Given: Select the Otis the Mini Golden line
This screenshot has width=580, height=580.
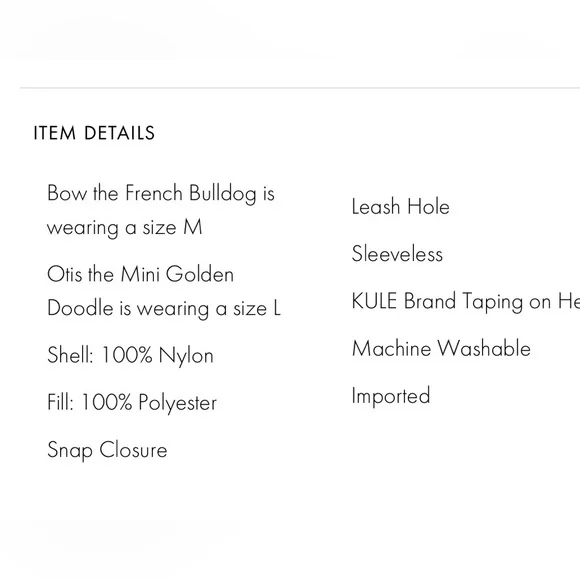Looking at the screenshot, I should (x=141, y=274).
